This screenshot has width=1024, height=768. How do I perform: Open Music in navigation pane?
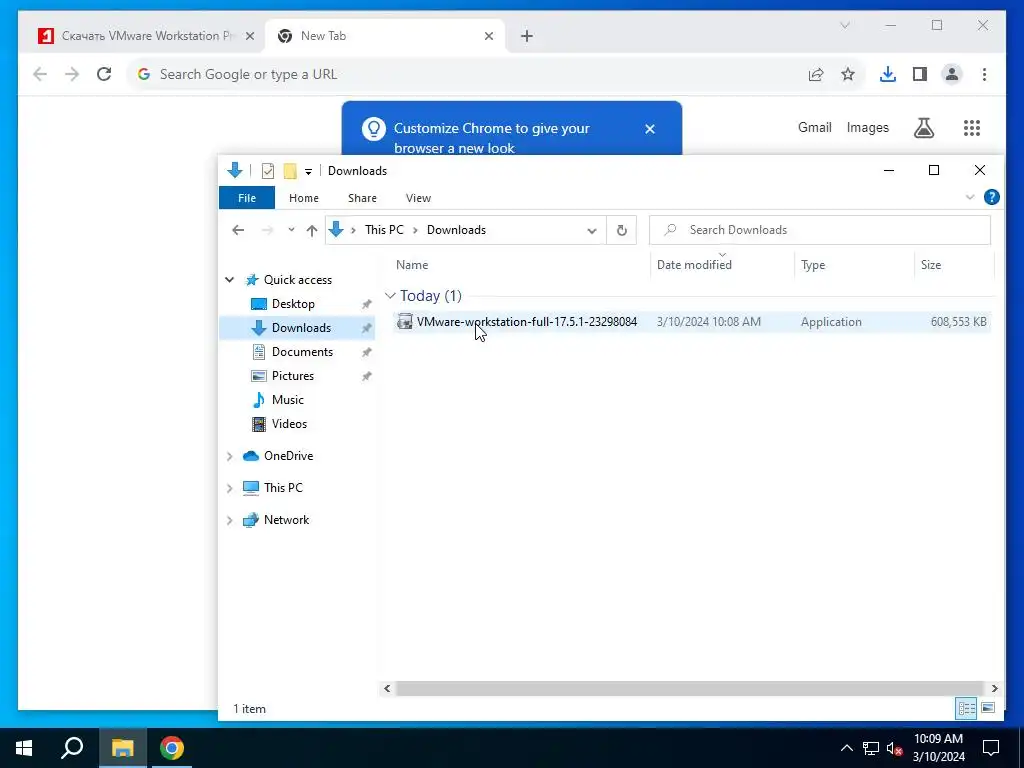287,400
